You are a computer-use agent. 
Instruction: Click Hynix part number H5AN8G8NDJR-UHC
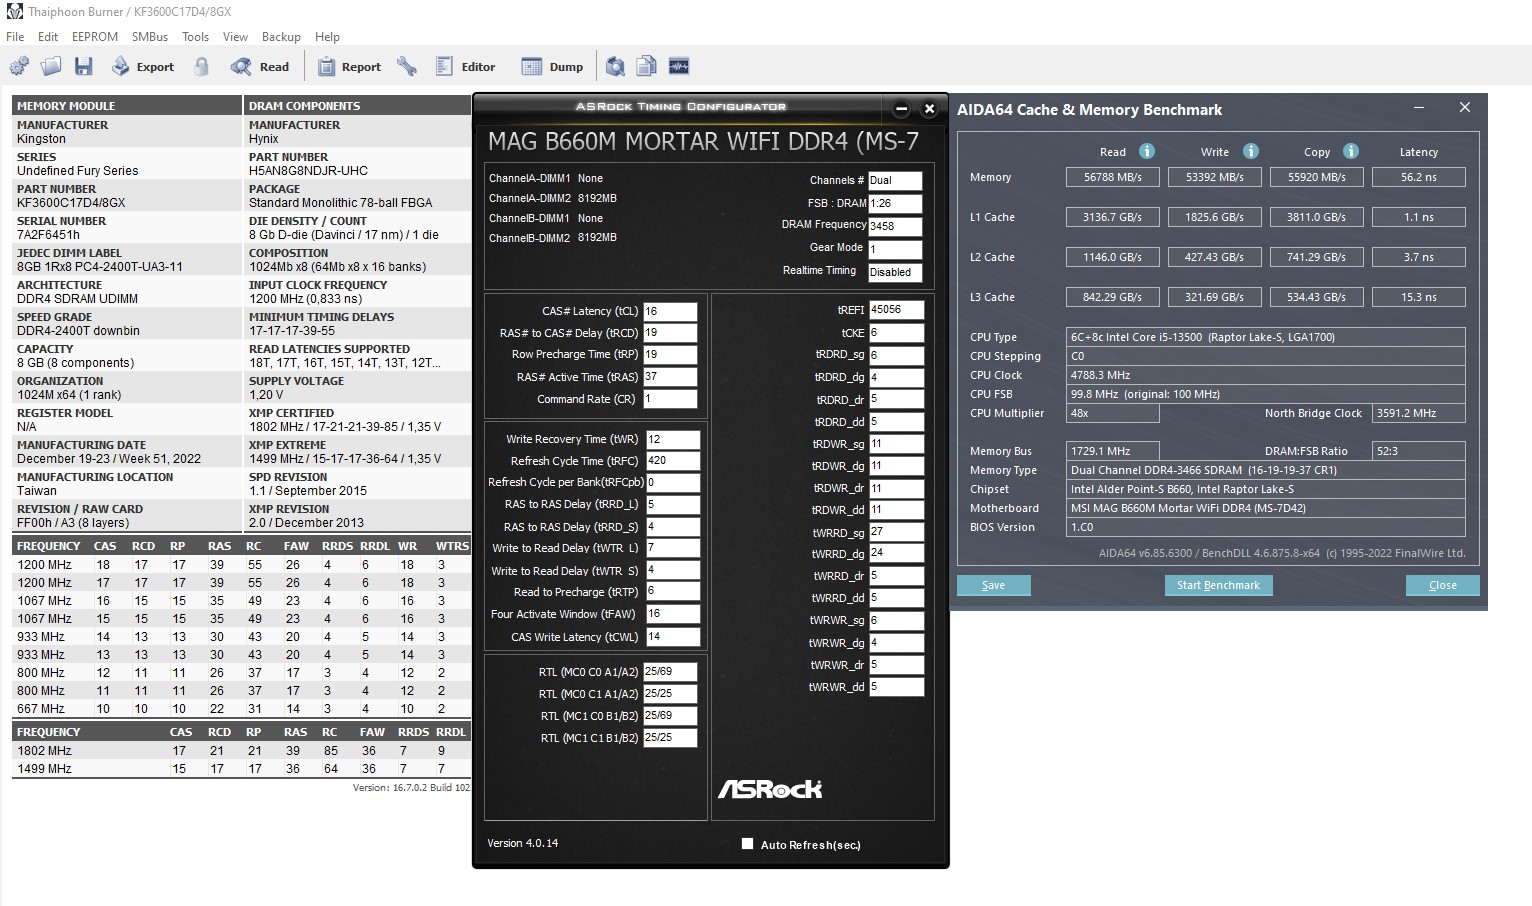[308, 170]
